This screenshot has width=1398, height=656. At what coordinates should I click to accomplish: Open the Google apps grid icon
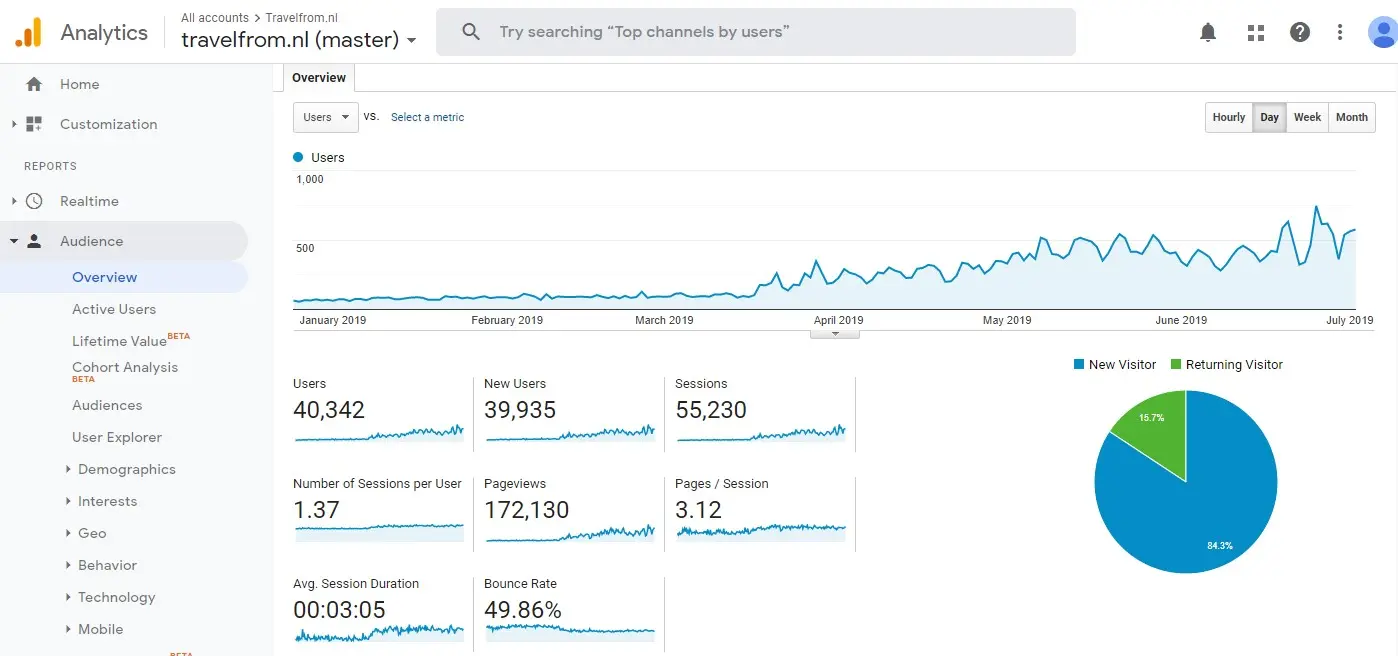tap(1256, 32)
